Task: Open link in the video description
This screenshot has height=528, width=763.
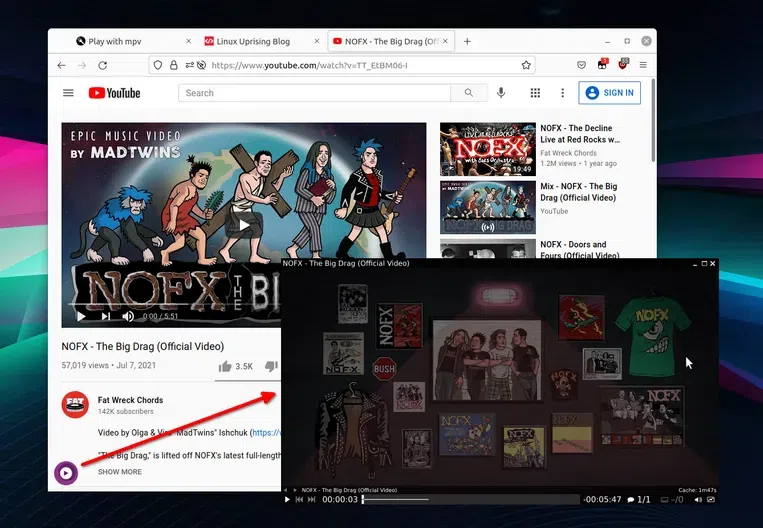Action: coord(266,433)
